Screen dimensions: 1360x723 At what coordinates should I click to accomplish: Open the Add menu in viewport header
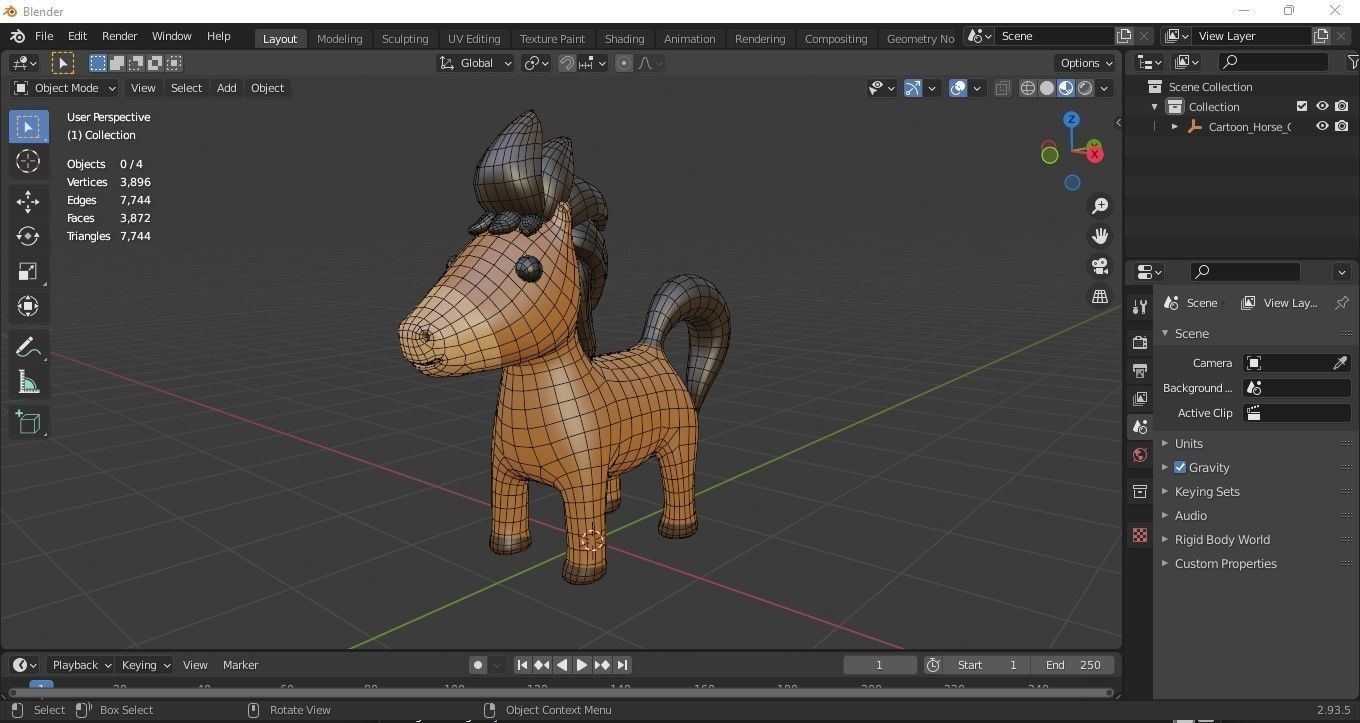coord(227,88)
